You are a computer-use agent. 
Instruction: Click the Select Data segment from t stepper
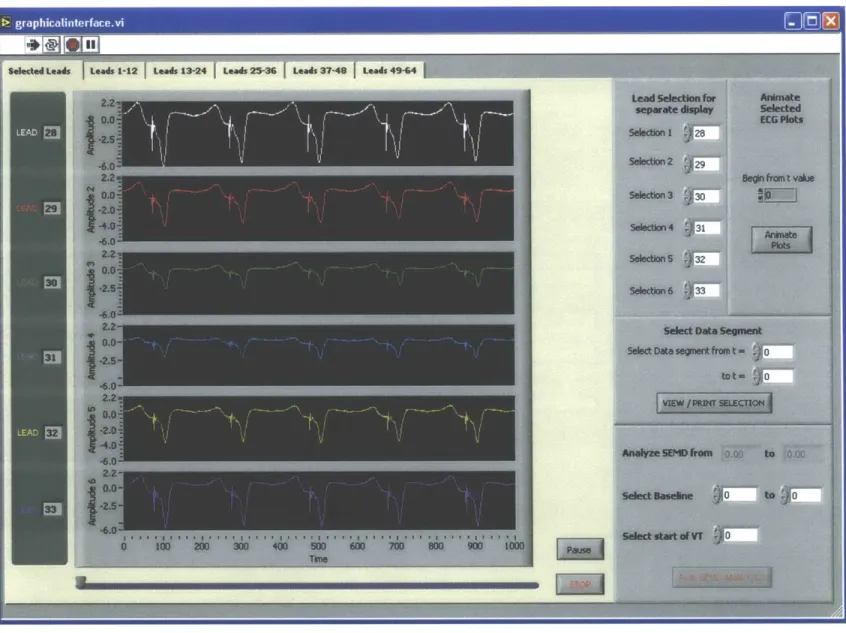point(756,352)
